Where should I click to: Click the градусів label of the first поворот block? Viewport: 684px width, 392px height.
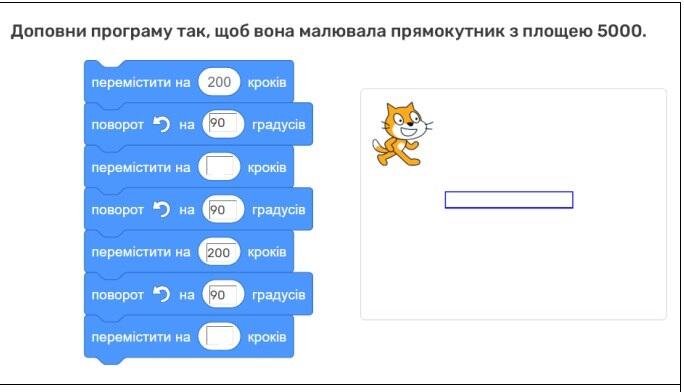(x=279, y=125)
